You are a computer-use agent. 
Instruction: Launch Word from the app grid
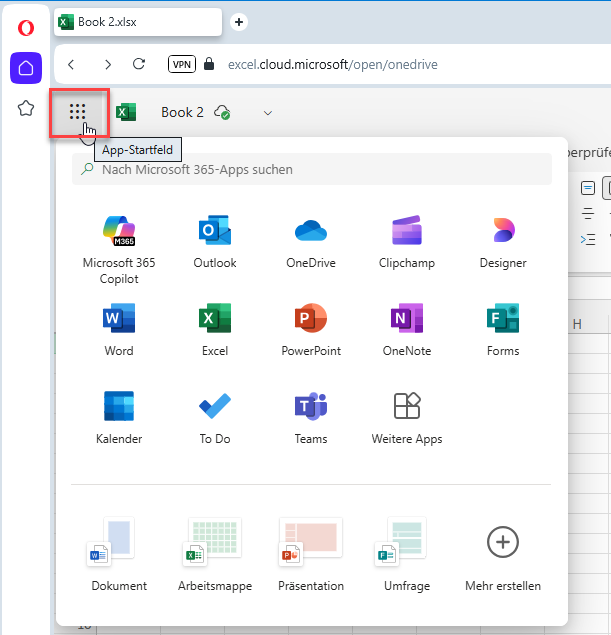click(119, 330)
